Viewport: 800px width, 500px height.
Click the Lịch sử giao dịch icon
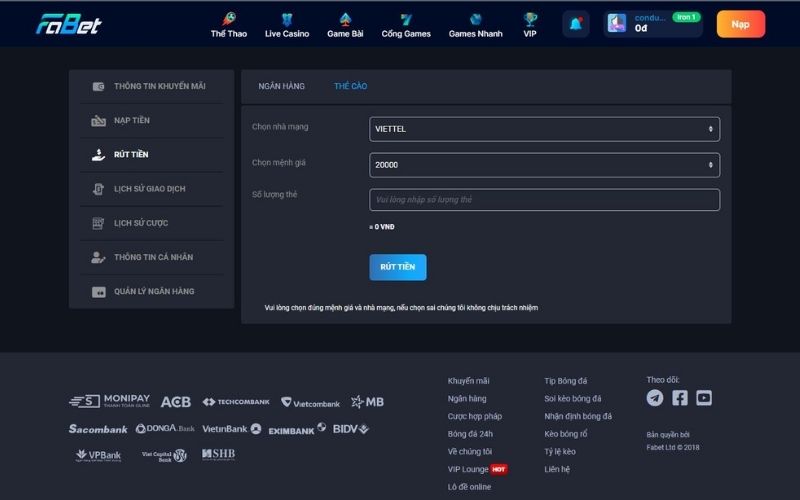(x=98, y=189)
